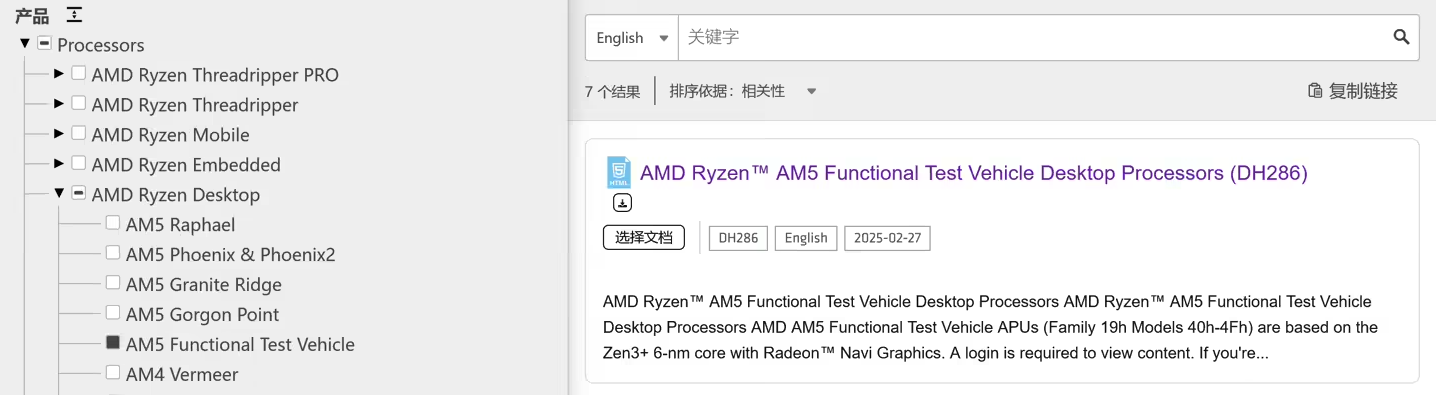Click the AM5 Gorgon Point label
This screenshot has width=1436, height=395.
(202, 315)
